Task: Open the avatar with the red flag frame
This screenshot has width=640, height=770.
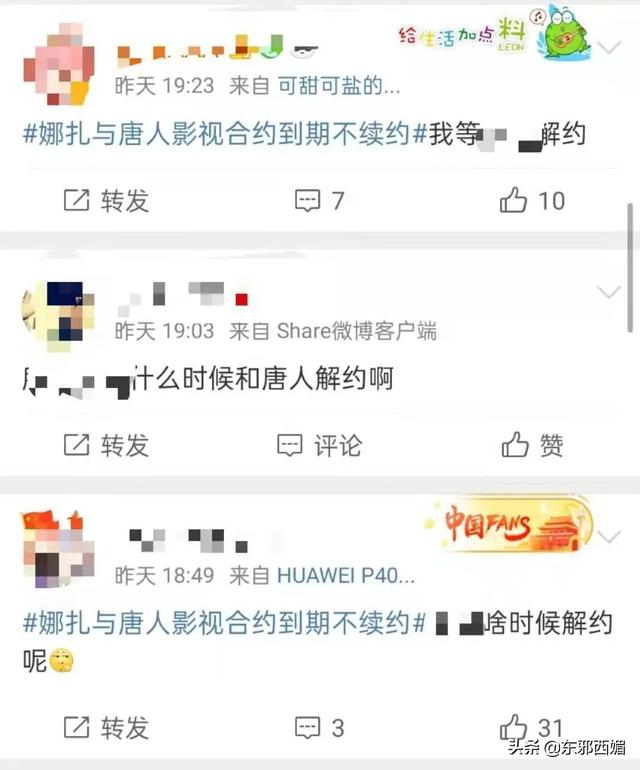Action: [x=58, y=548]
